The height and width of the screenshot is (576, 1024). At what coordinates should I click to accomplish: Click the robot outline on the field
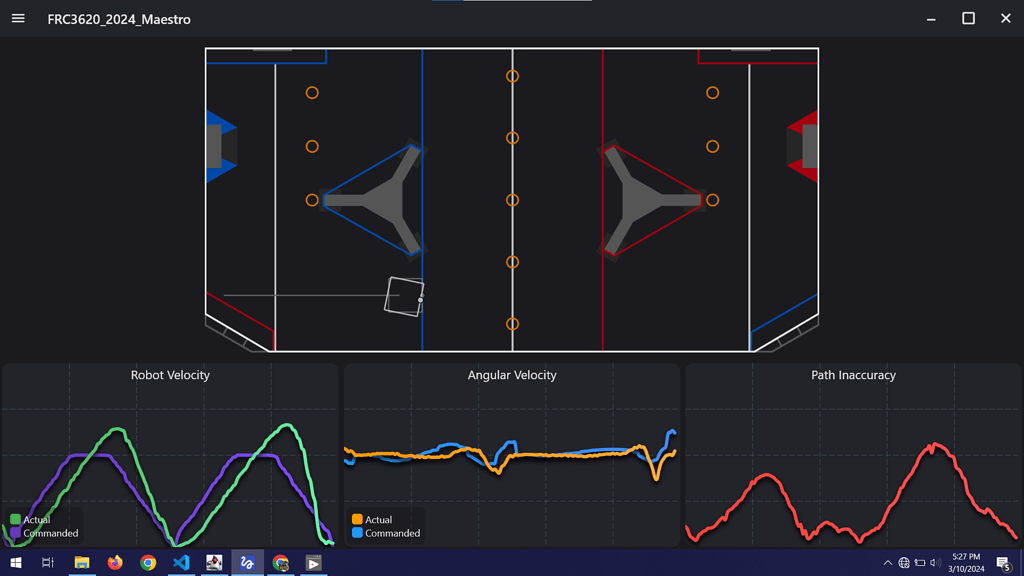[x=404, y=296]
